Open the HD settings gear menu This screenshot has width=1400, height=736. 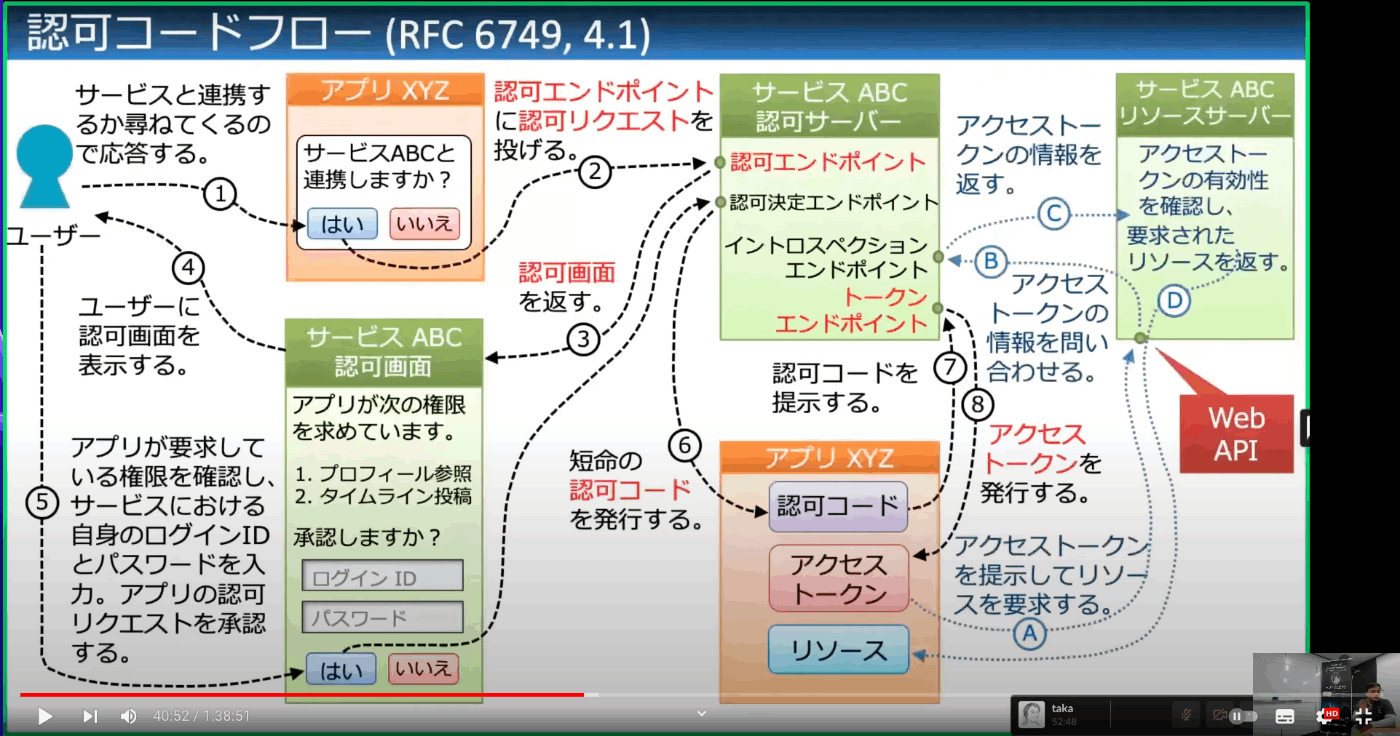1326,716
